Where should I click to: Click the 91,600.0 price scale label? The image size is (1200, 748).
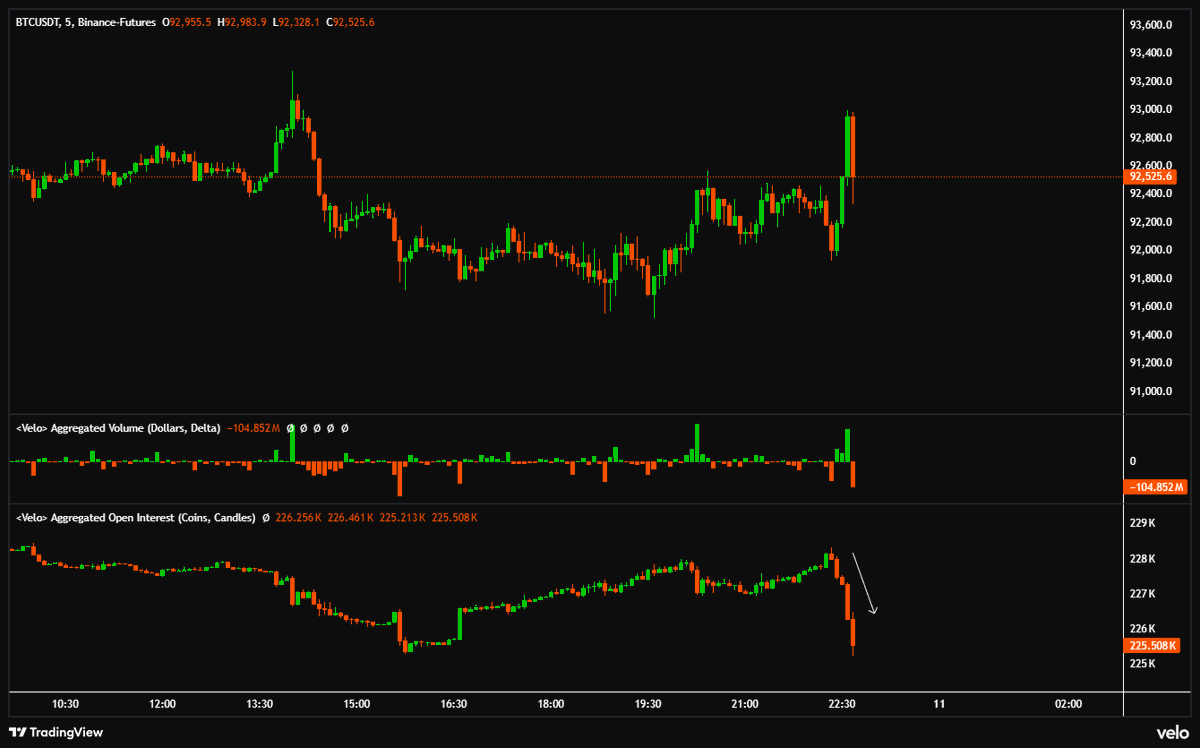coord(1150,306)
